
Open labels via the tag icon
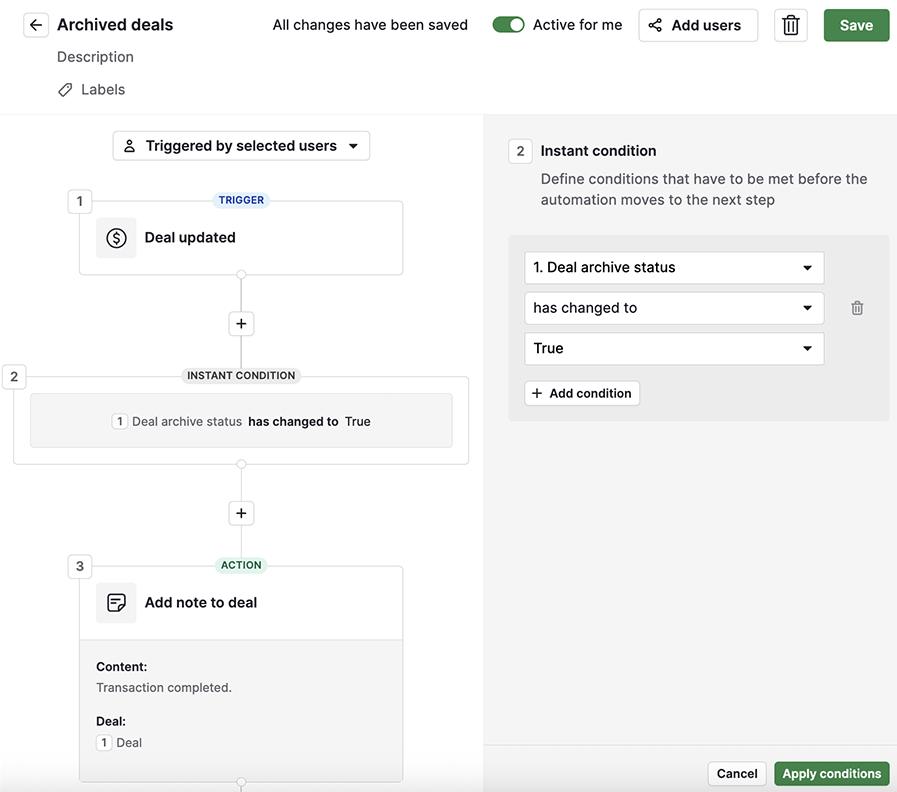(63, 89)
